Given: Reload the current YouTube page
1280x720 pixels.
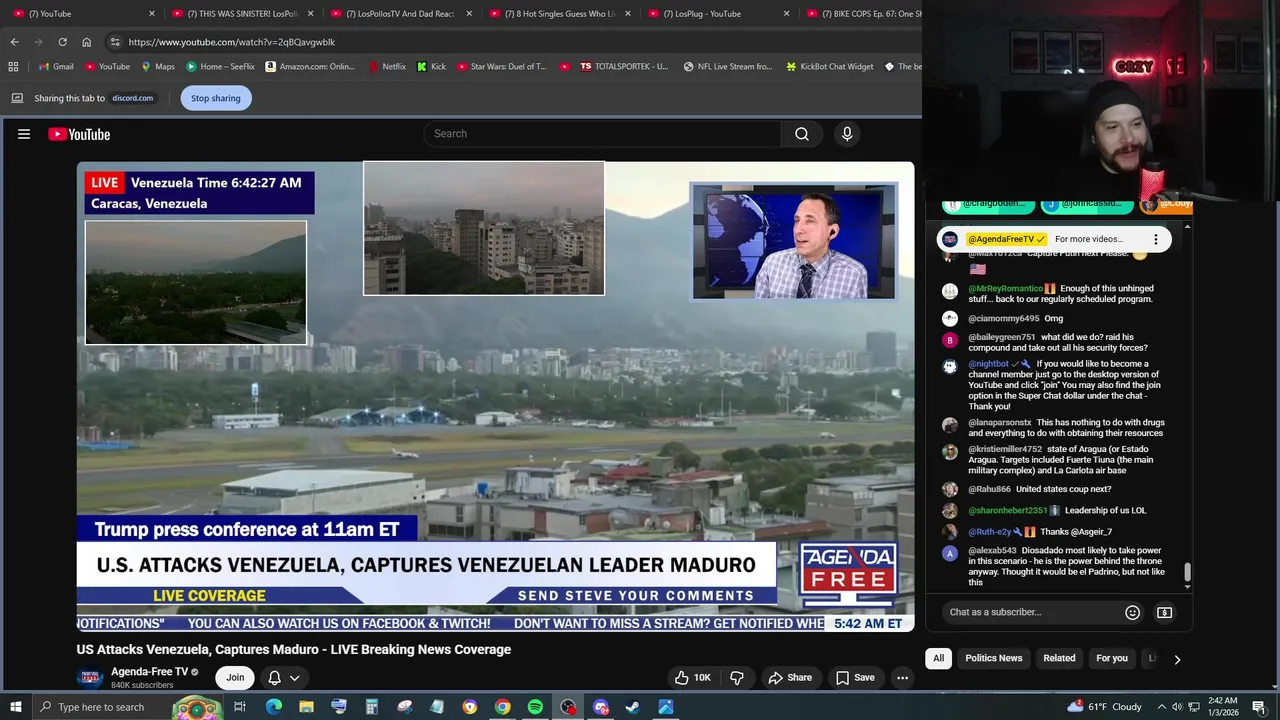Looking at the screenshot, I should click(x=62, y=42).
